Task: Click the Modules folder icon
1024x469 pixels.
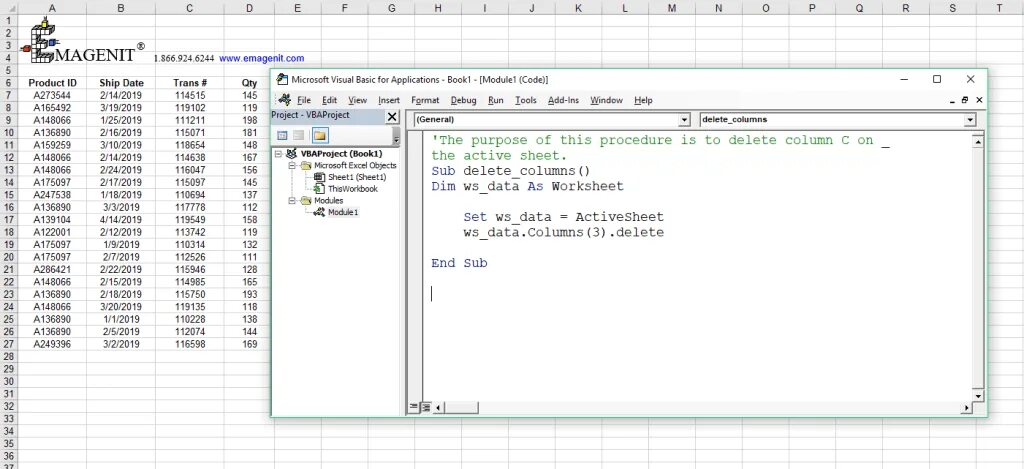Action: [306, 201]
